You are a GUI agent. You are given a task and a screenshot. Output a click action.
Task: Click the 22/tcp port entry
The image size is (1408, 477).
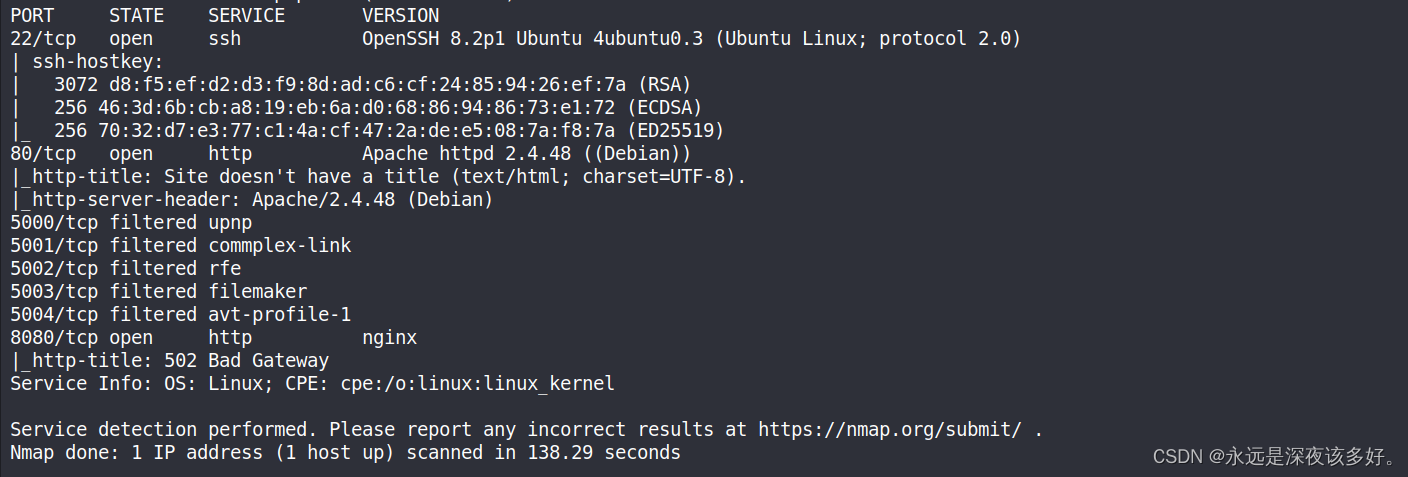pos(43,38)
